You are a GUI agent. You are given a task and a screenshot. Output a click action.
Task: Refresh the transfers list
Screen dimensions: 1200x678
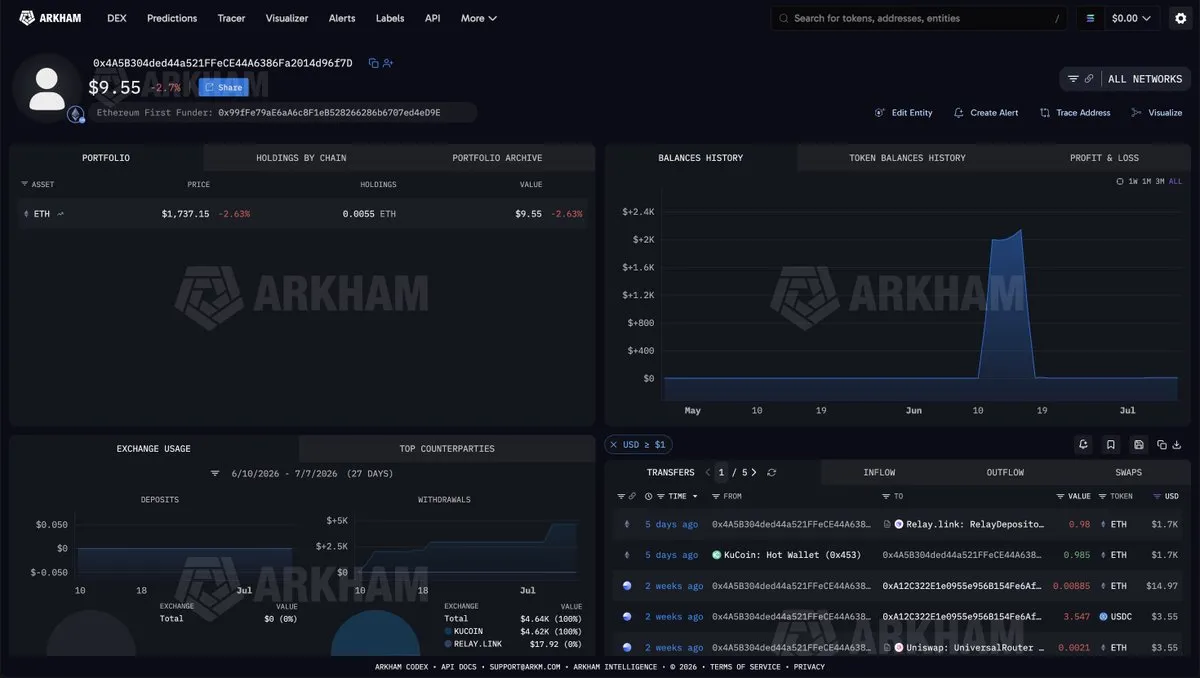(x=772, y=472)
